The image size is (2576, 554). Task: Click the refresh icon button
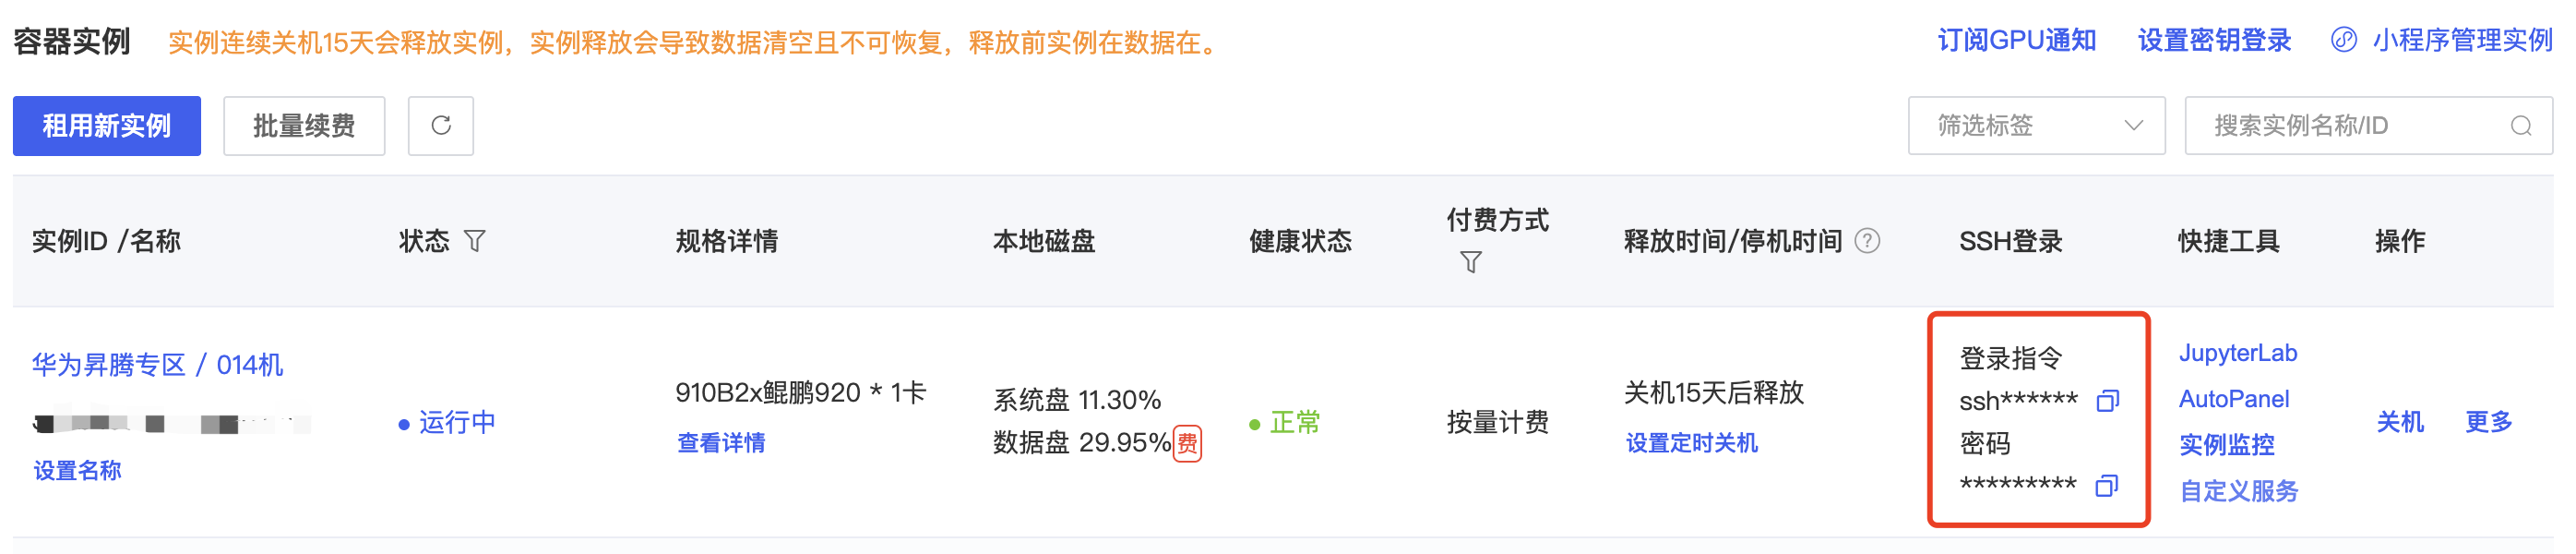(x=440, y=126)
